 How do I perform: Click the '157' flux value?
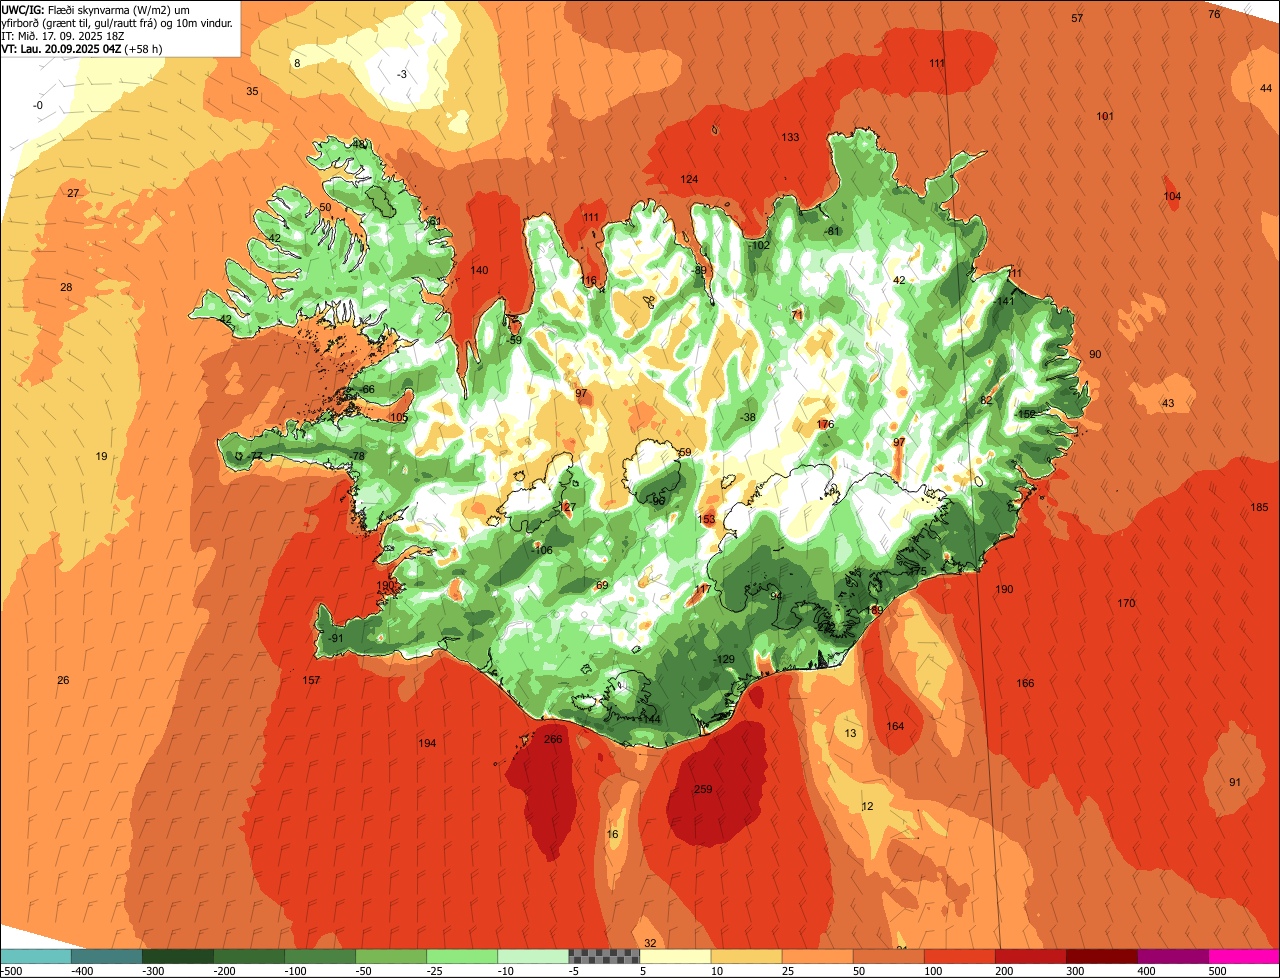pos(311,681)
